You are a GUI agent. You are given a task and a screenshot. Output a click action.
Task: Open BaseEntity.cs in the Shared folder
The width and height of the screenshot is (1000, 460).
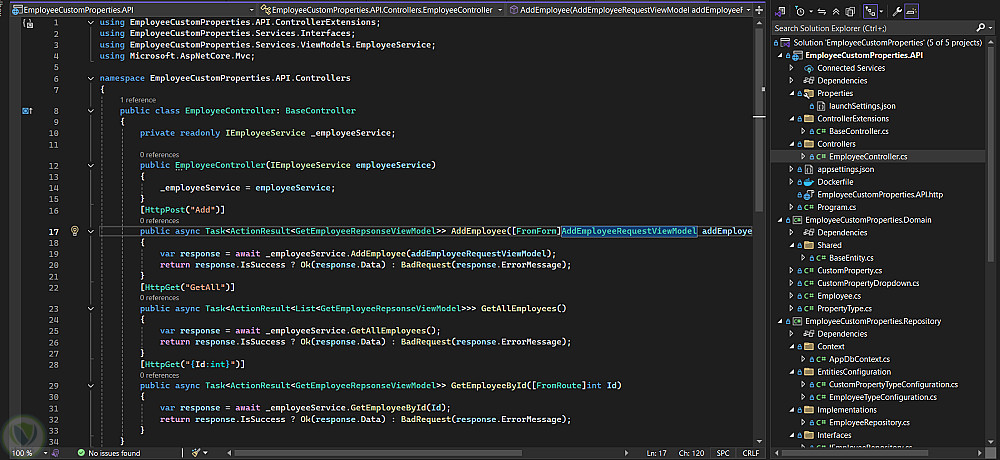coord(851,258)
